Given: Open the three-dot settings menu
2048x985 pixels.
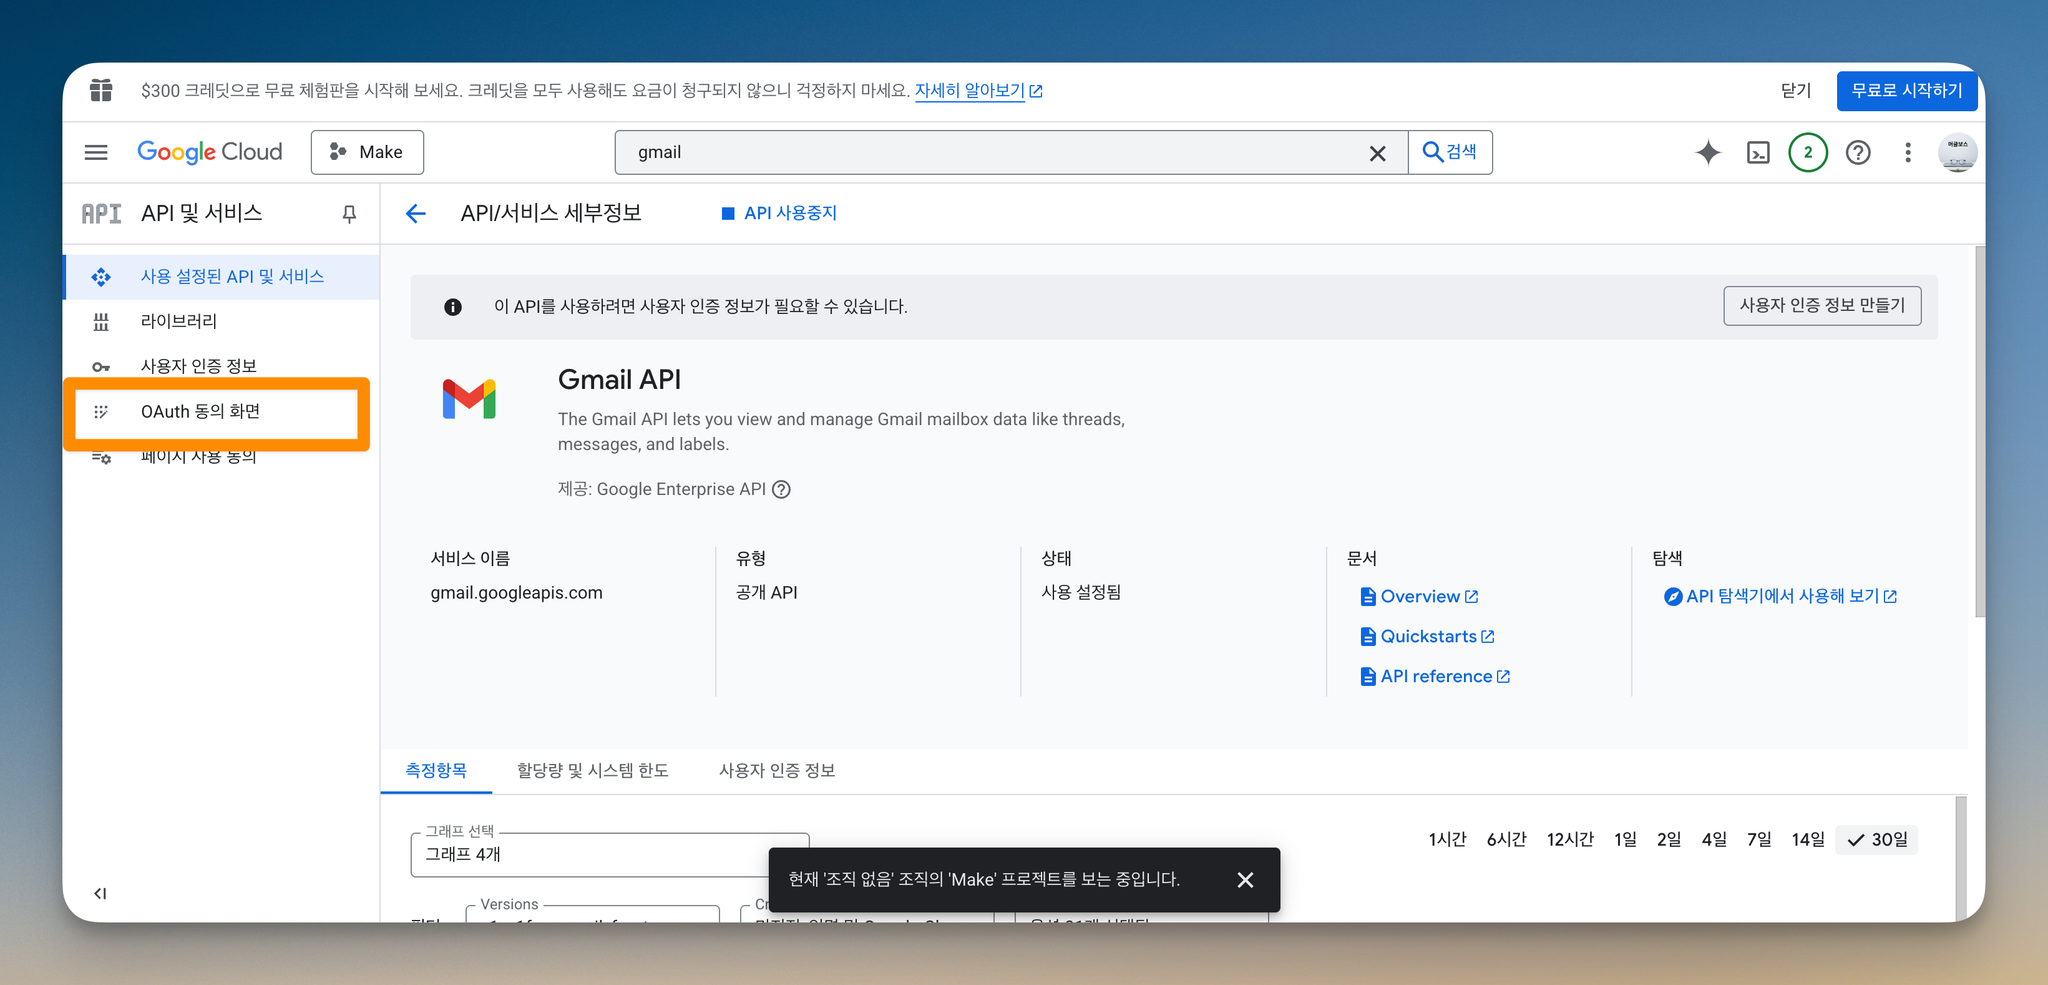Looking at the screenshot, I should point(1908,152).
